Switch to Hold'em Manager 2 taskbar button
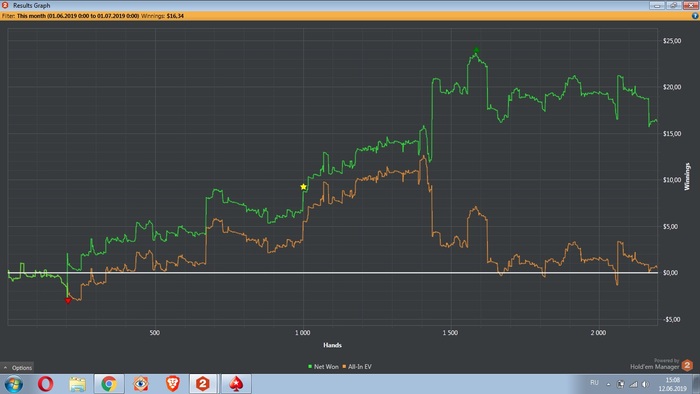The image size is (700, 394). click(203, 384)
